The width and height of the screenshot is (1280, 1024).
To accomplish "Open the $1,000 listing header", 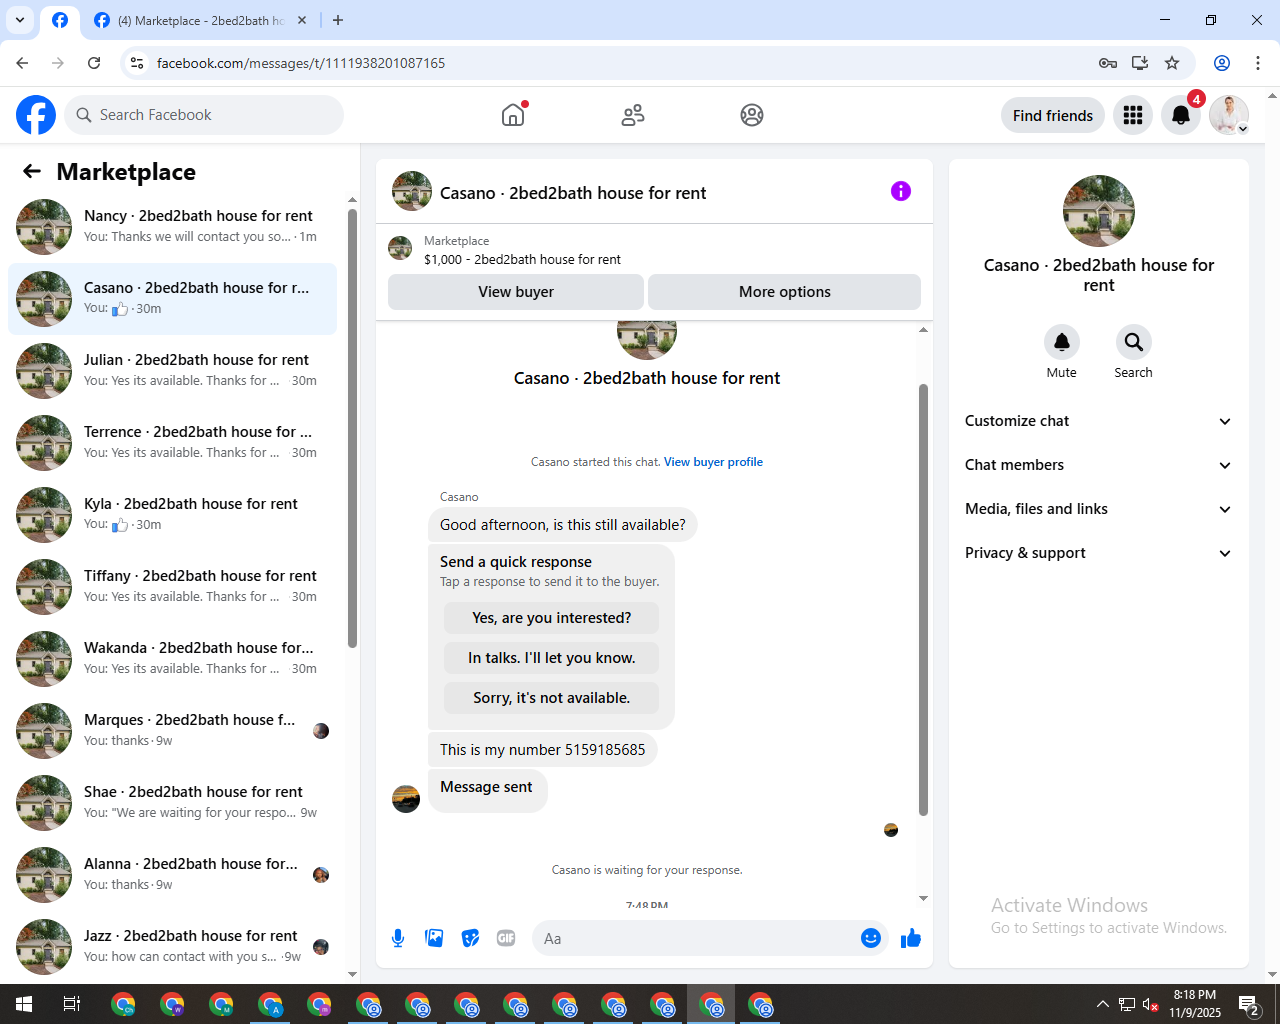I will click(654, 249).
